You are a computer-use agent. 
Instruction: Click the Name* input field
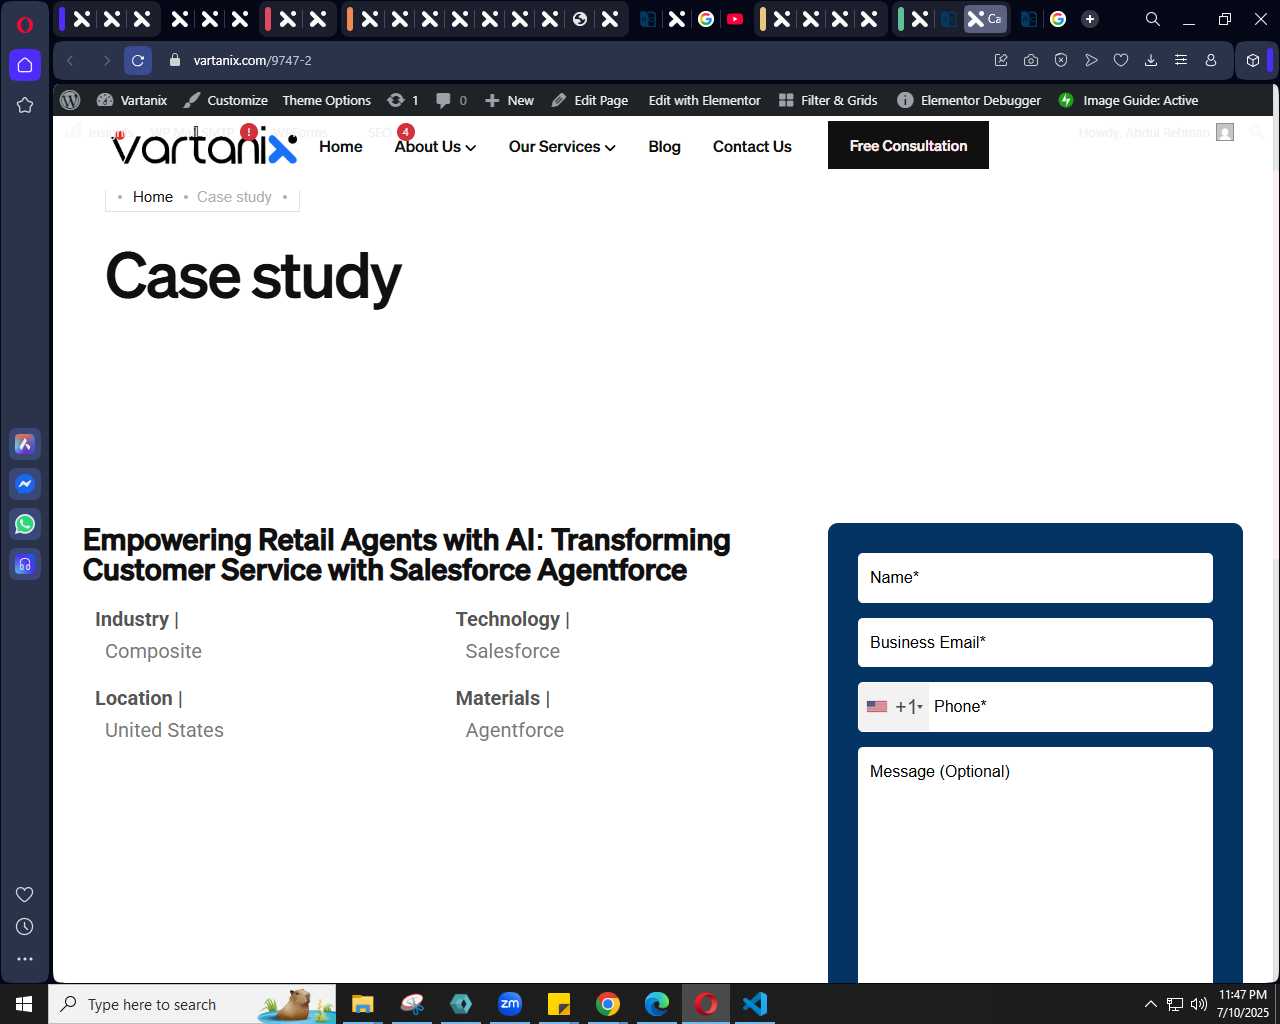click(x=1035, y=578)
